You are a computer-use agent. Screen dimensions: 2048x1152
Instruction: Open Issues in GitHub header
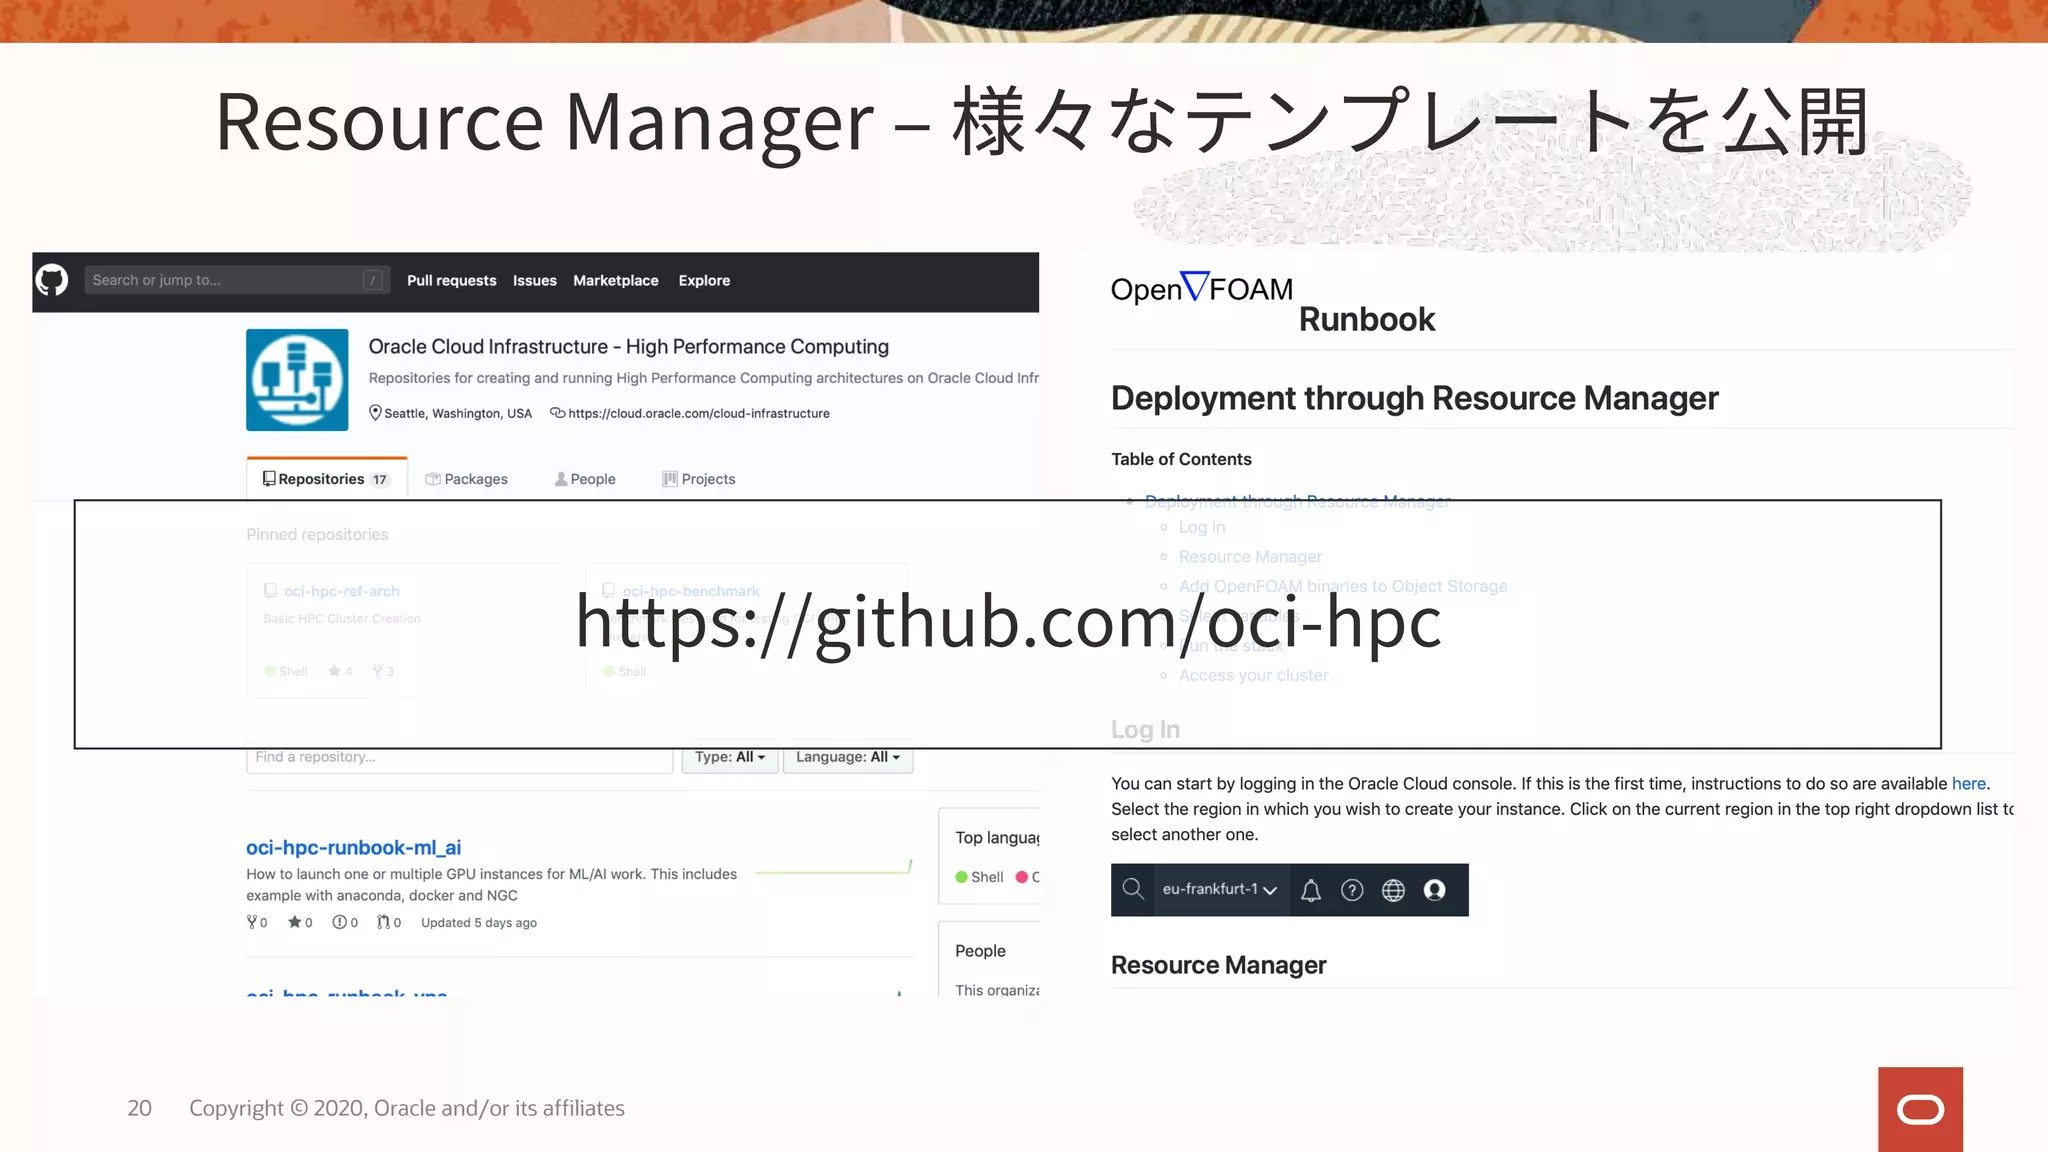click(x=534, y=281)
